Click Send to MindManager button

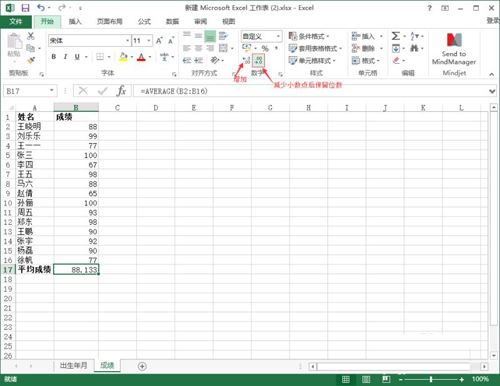coord(454,49)
